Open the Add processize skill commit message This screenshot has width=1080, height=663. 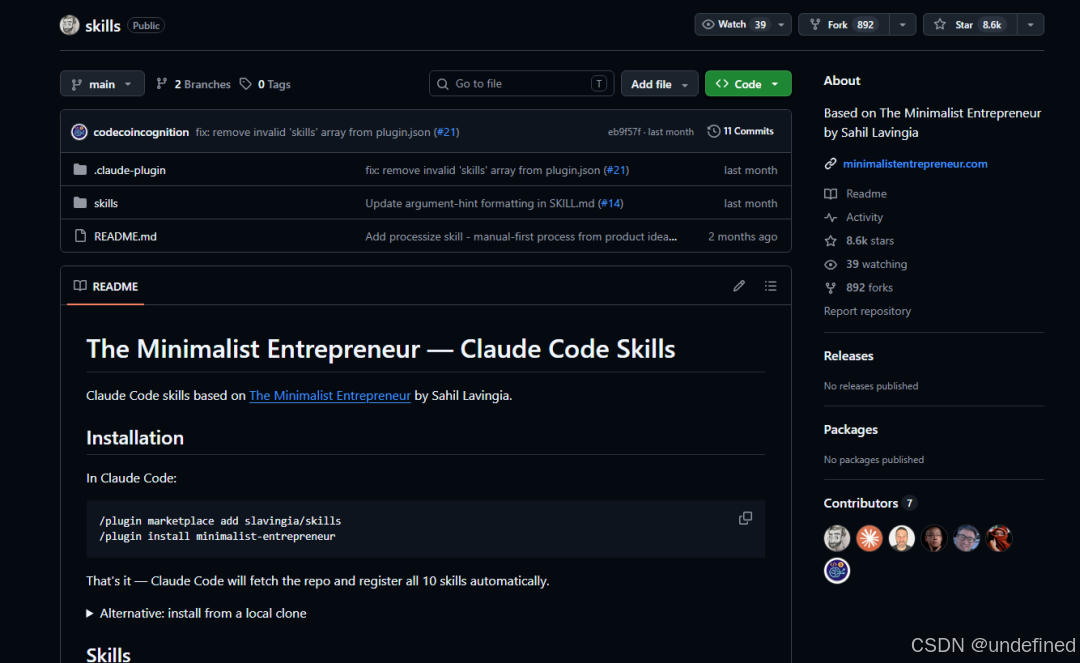521,236
